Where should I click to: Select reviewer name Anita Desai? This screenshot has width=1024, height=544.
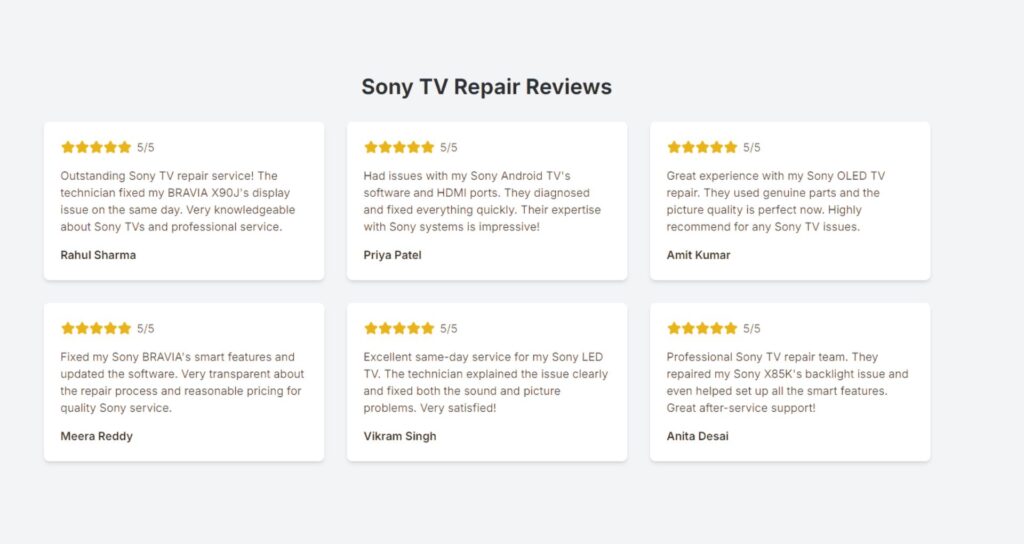[x=697, y=436]
